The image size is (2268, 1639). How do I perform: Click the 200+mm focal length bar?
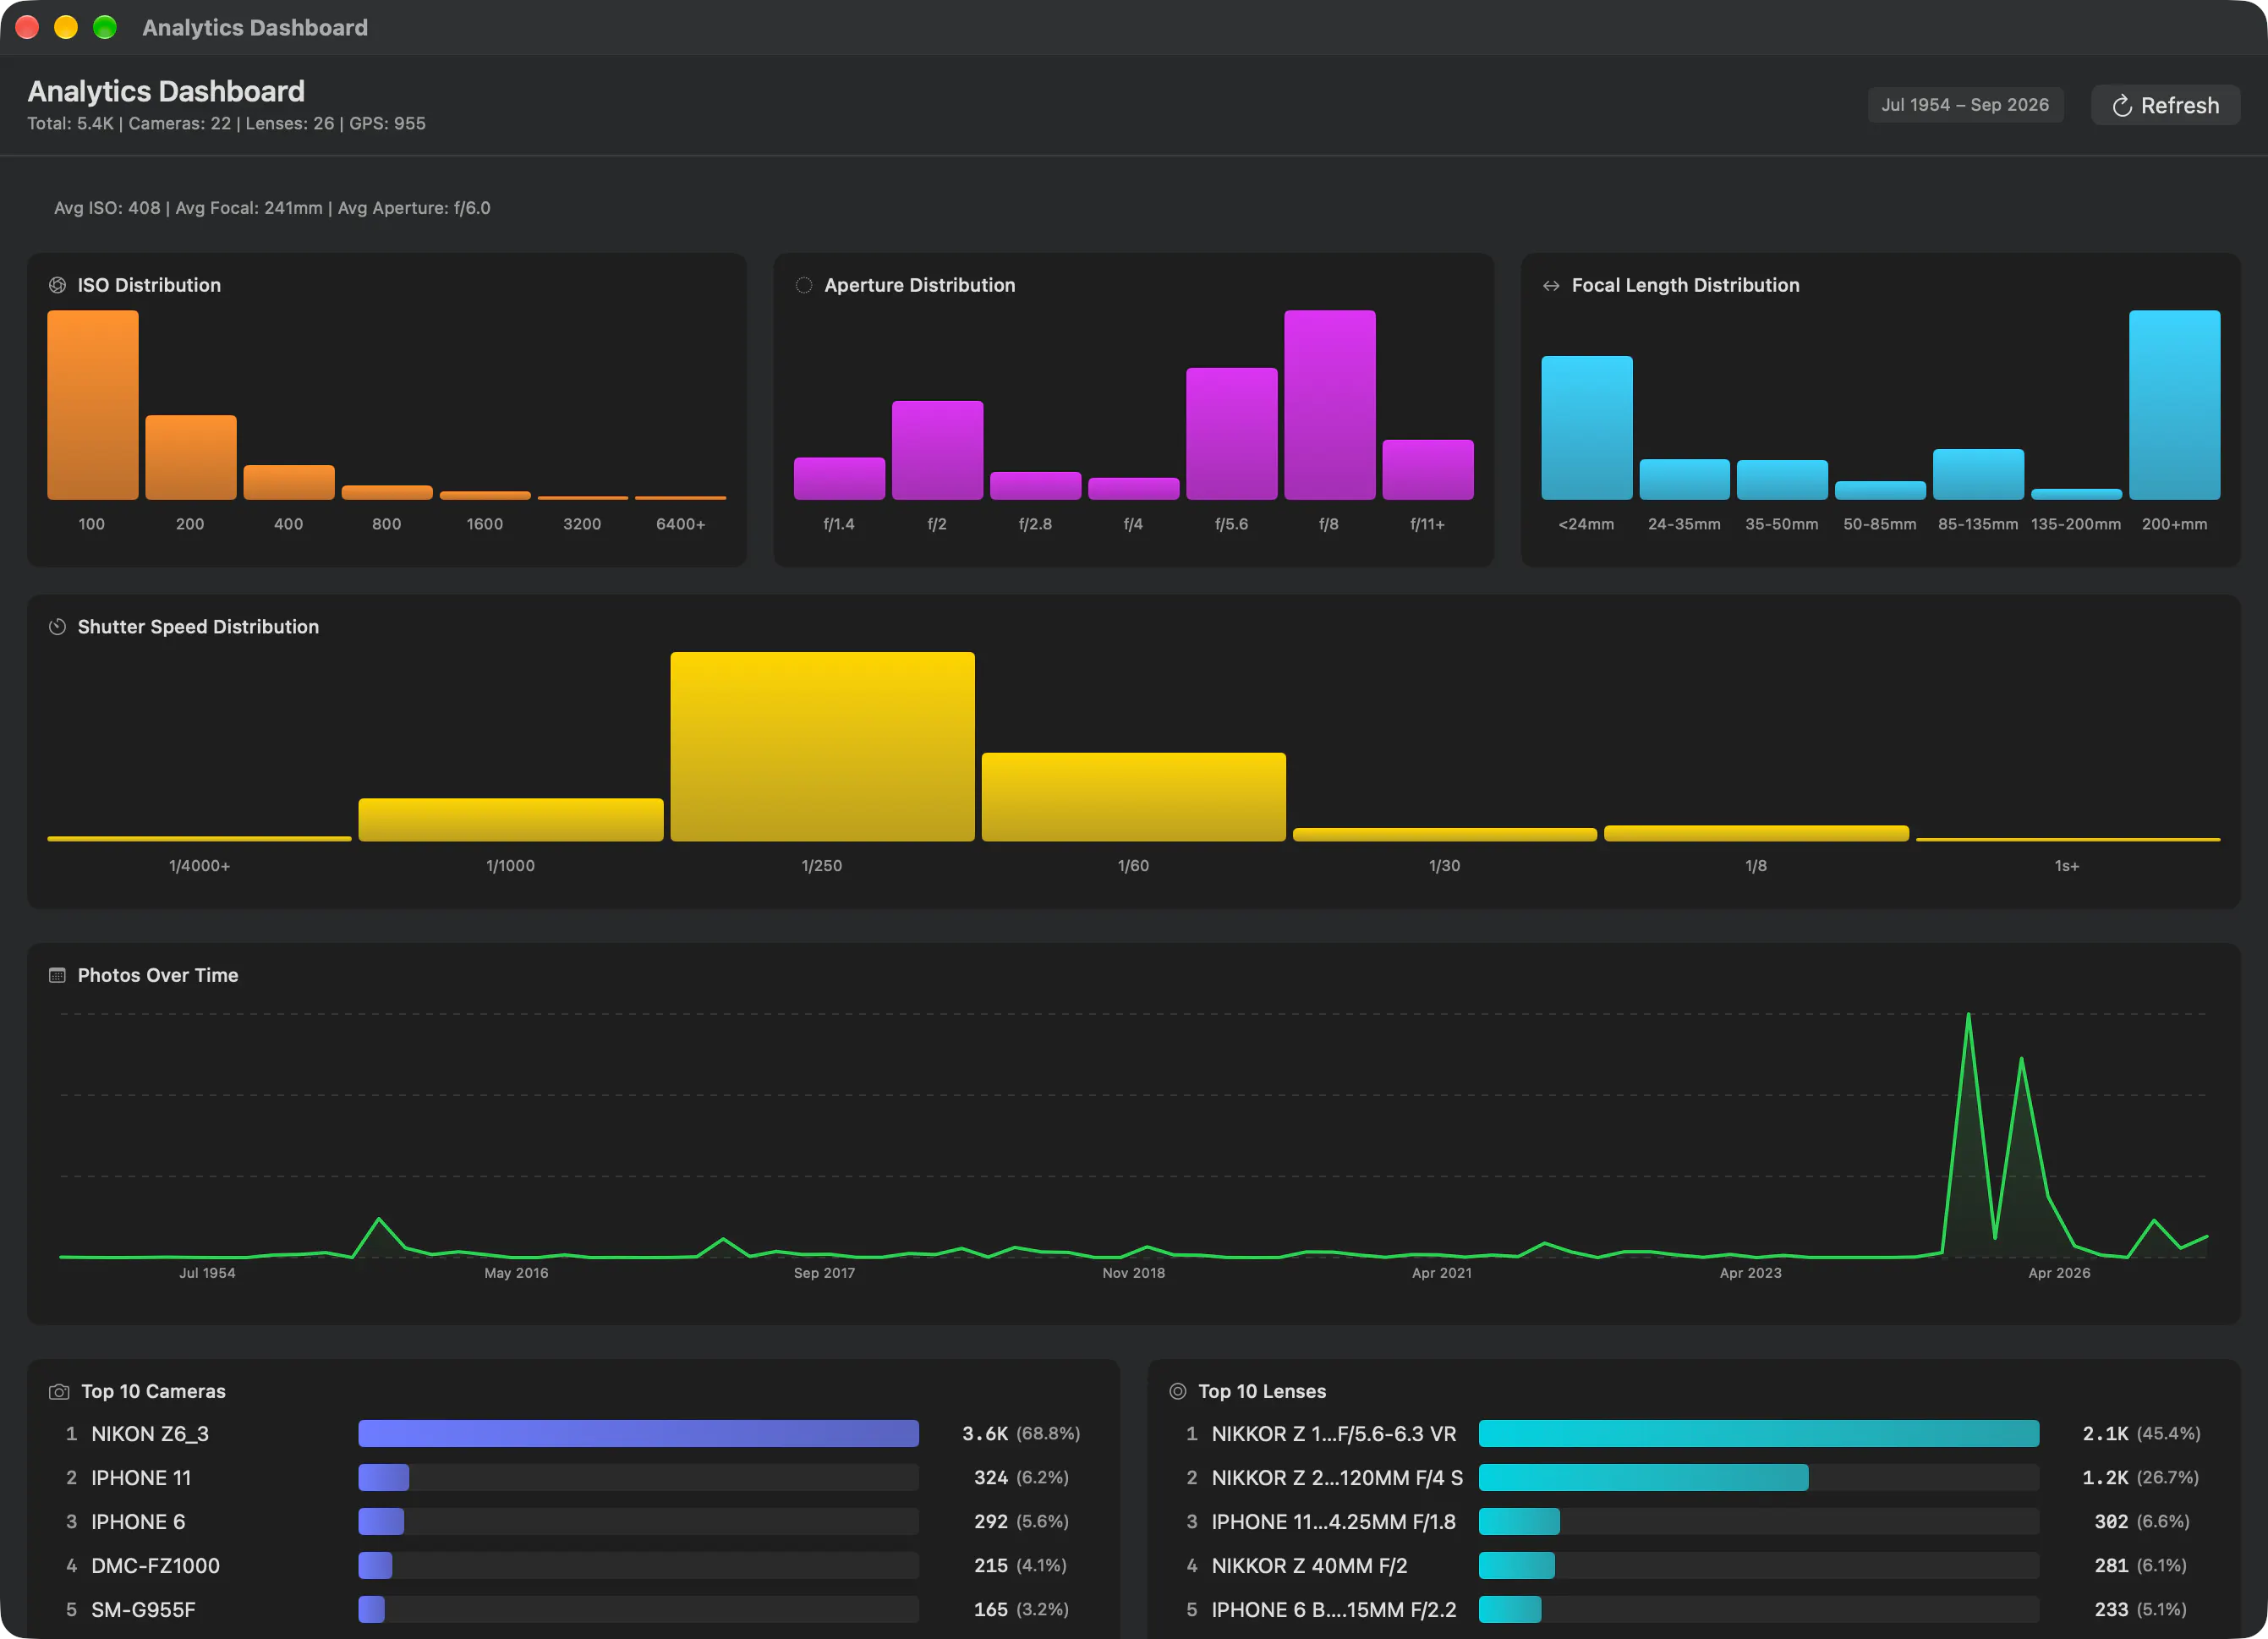2174,405
